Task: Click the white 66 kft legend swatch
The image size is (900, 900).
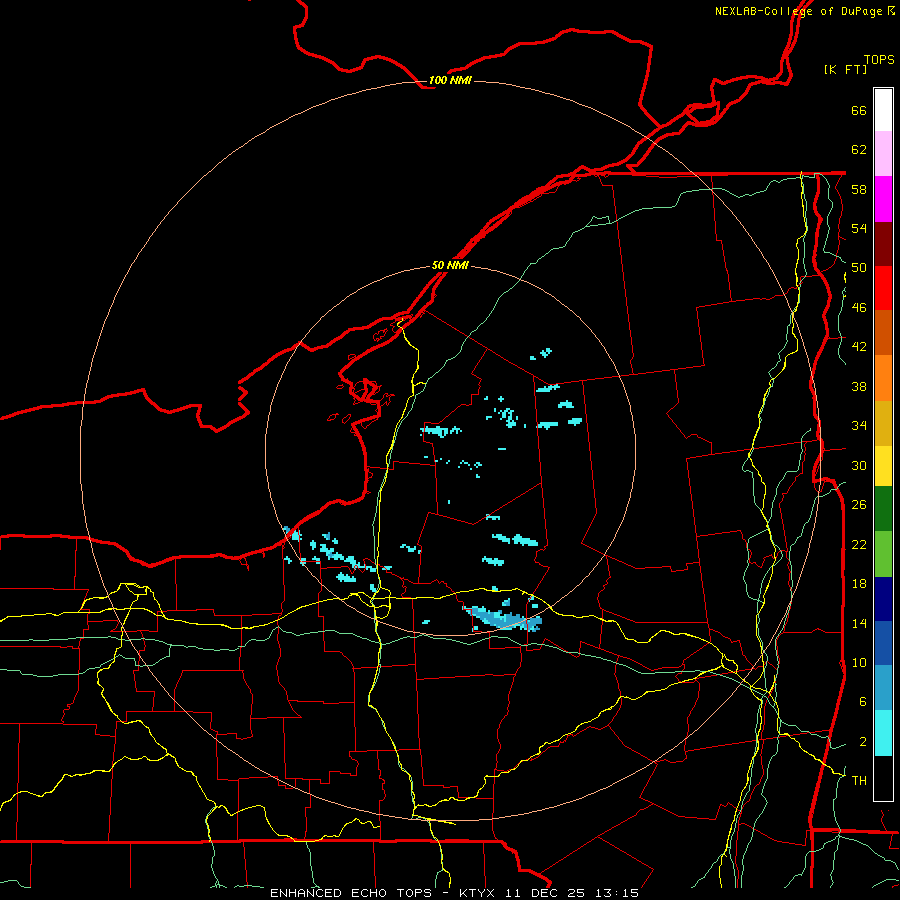Action: click(x=883, y=110)
